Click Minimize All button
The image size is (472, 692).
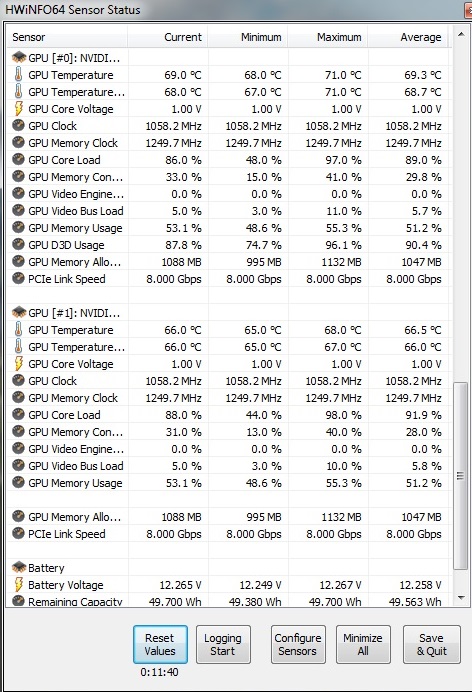[363, 644]
